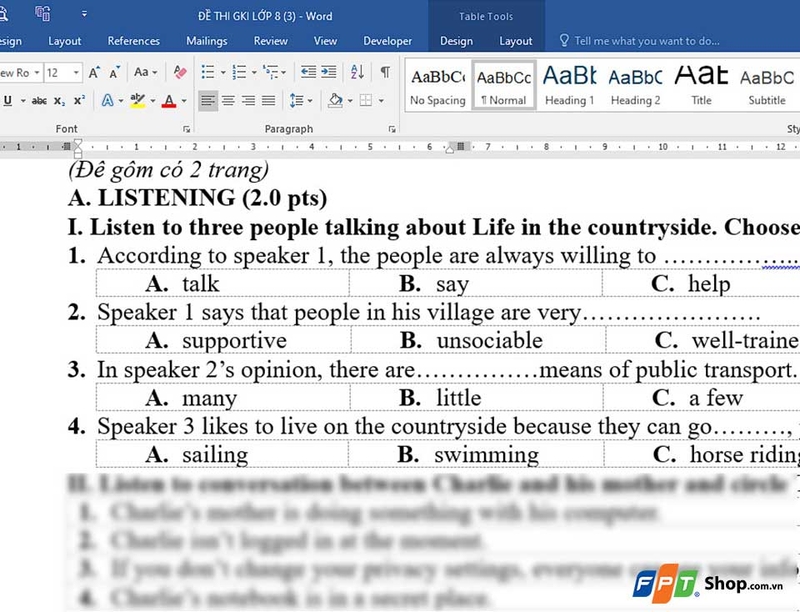
Task: Toggle underline formatting
Action: 8,100
